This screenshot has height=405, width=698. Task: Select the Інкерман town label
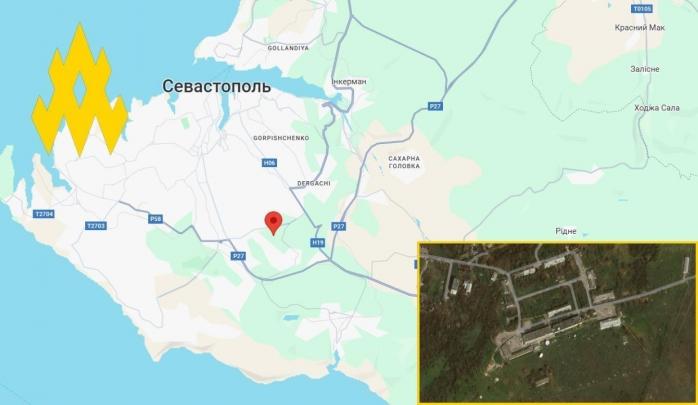coord(349,81)
